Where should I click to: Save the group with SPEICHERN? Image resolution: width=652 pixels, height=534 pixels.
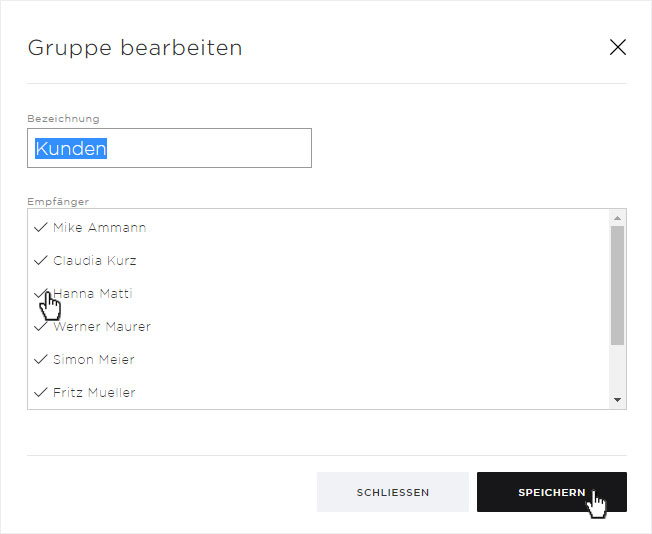coord(552,492)
